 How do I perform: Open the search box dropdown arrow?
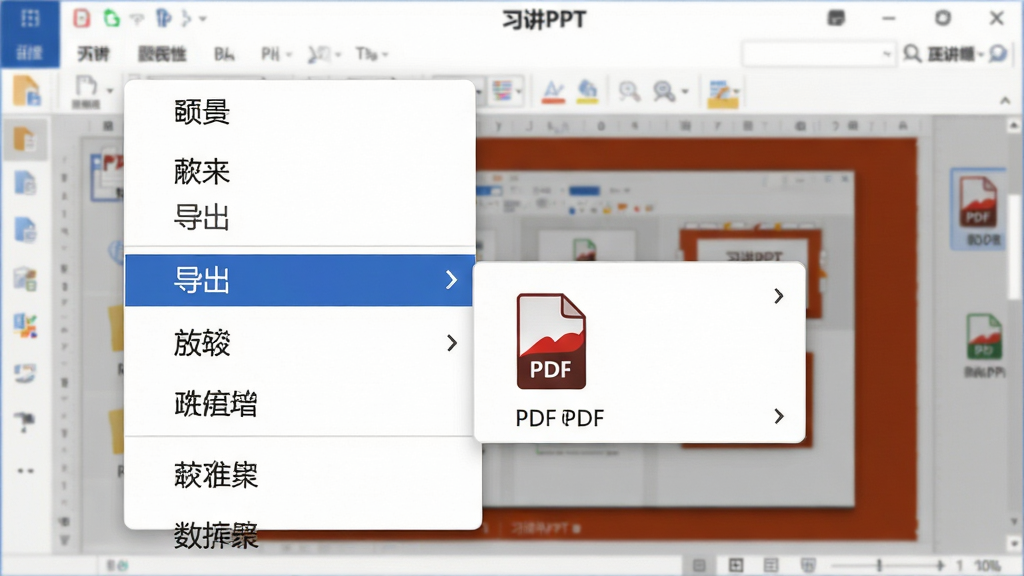(886, 54)
